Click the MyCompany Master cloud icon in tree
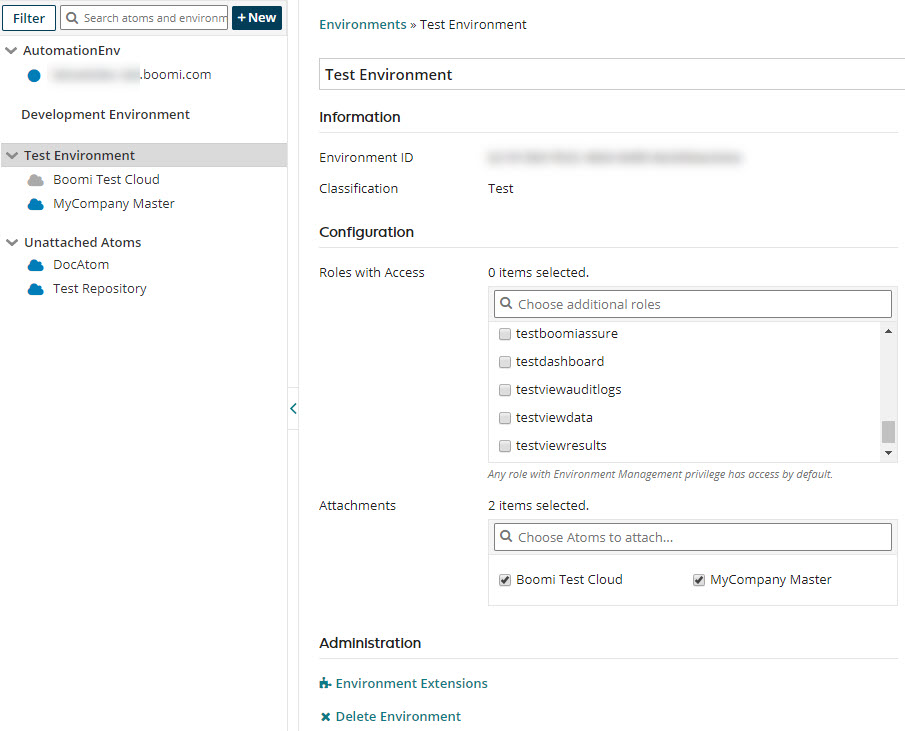 coord(35,204)
